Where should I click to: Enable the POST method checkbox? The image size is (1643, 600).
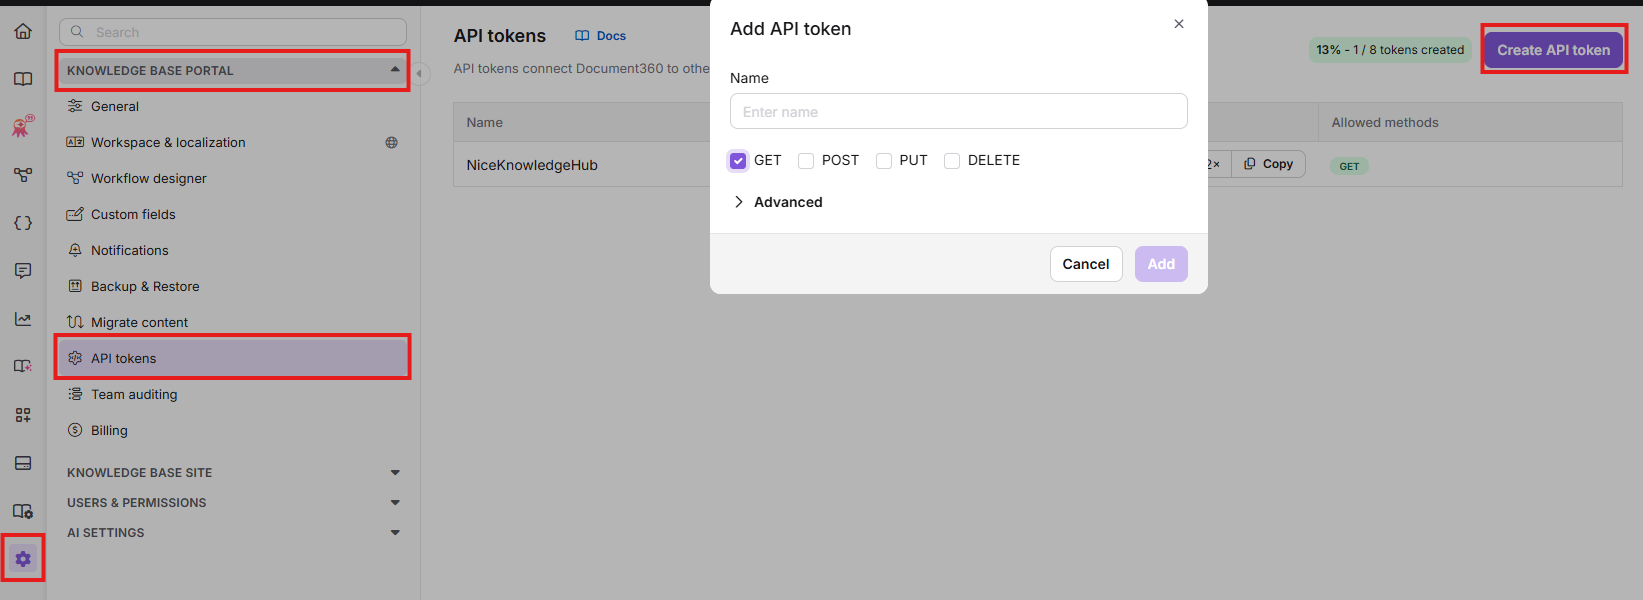(806, 161)
